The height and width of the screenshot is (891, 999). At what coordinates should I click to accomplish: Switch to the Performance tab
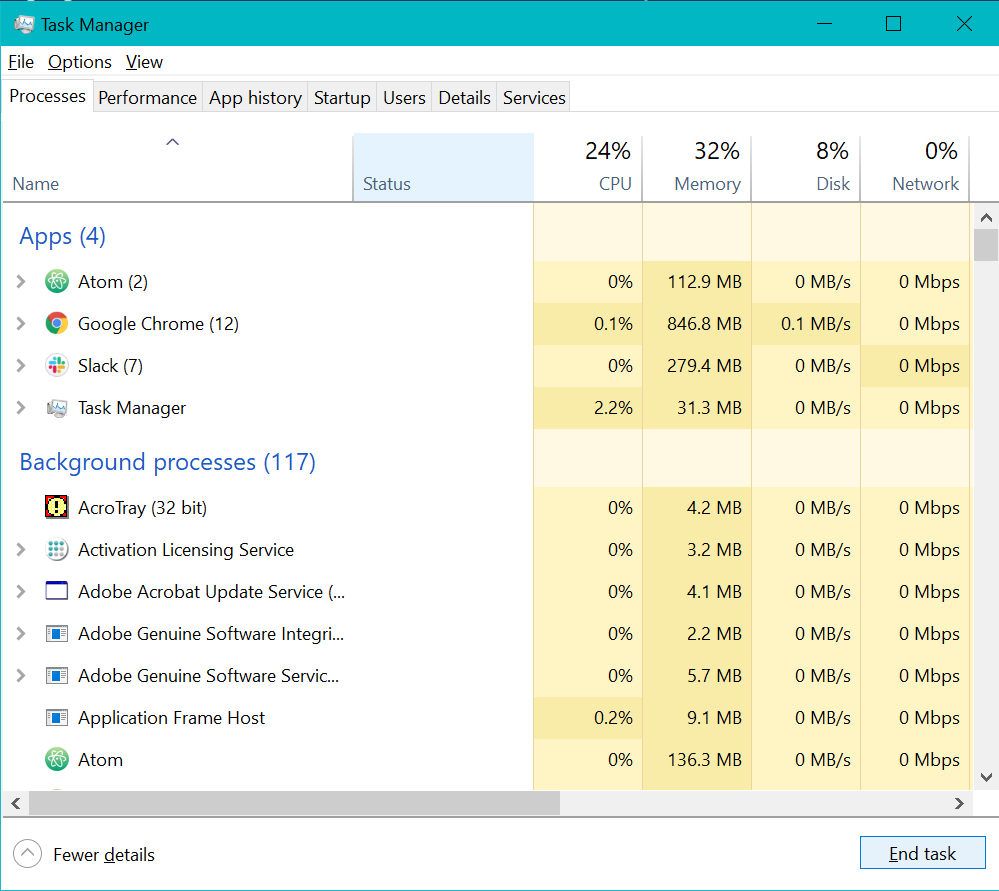[x=147, y=98]
